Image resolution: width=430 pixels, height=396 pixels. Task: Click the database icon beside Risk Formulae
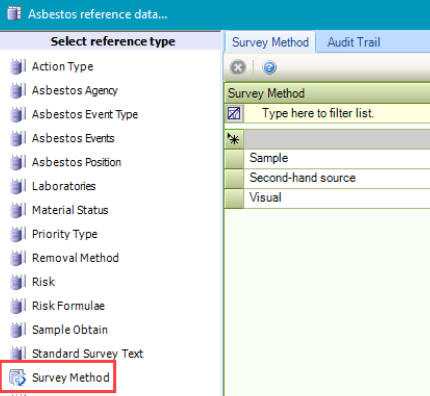[18, 306]
